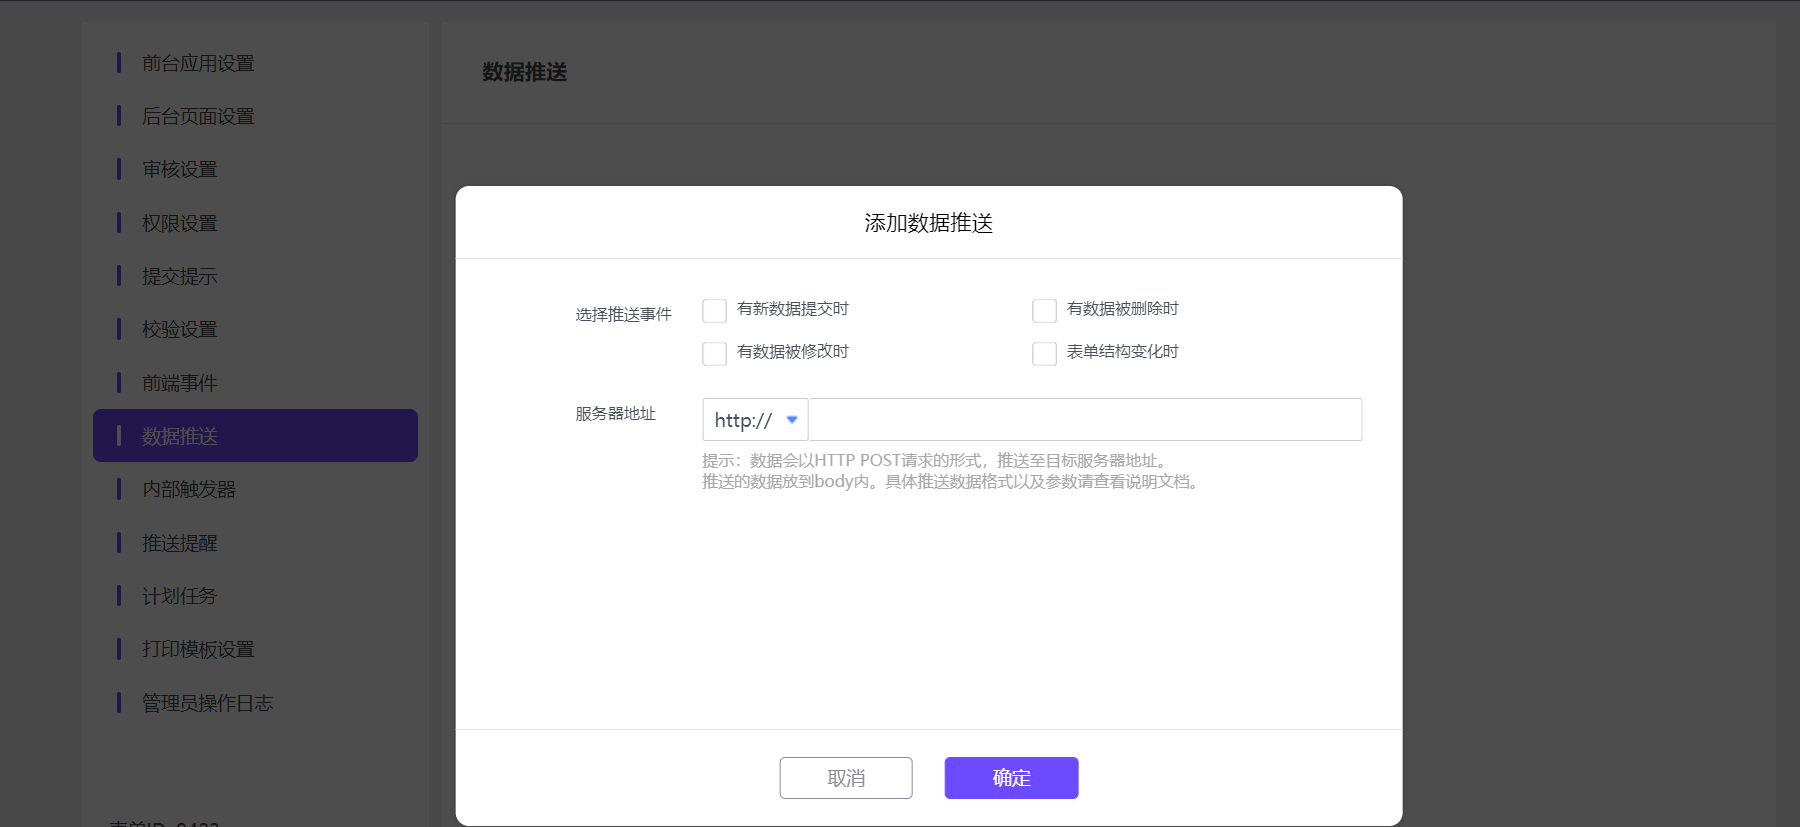Toggle the 表单结构变化时 checkbox
The width and height of the screenshot is (1800, 827).
[1044, 354]
